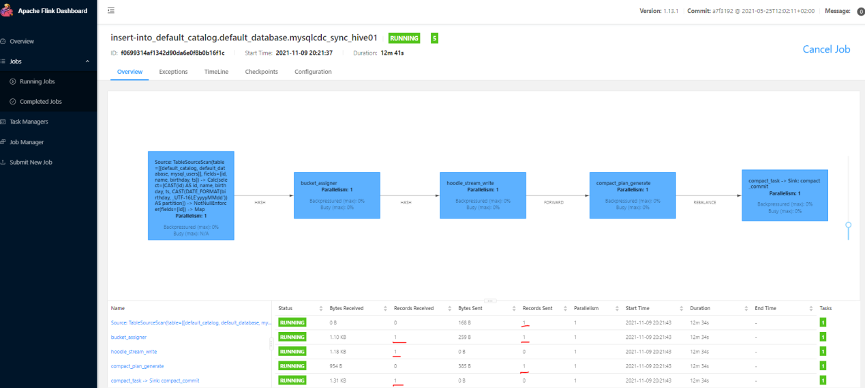866x389 pixels.
Task: Sort by Records Sent column arrows
Action: pos(567,308)
